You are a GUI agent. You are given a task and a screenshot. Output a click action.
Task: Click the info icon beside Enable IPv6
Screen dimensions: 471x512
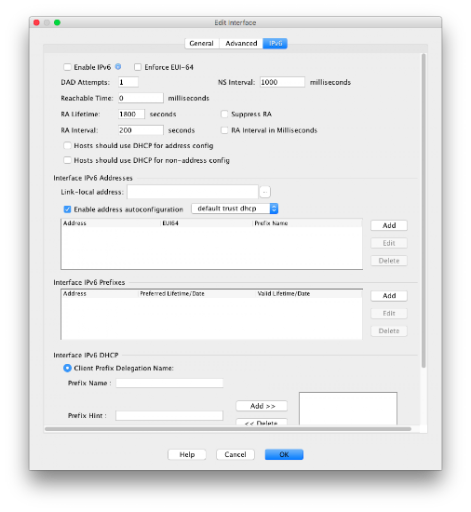pyautogui.click(x=118, y=67)
